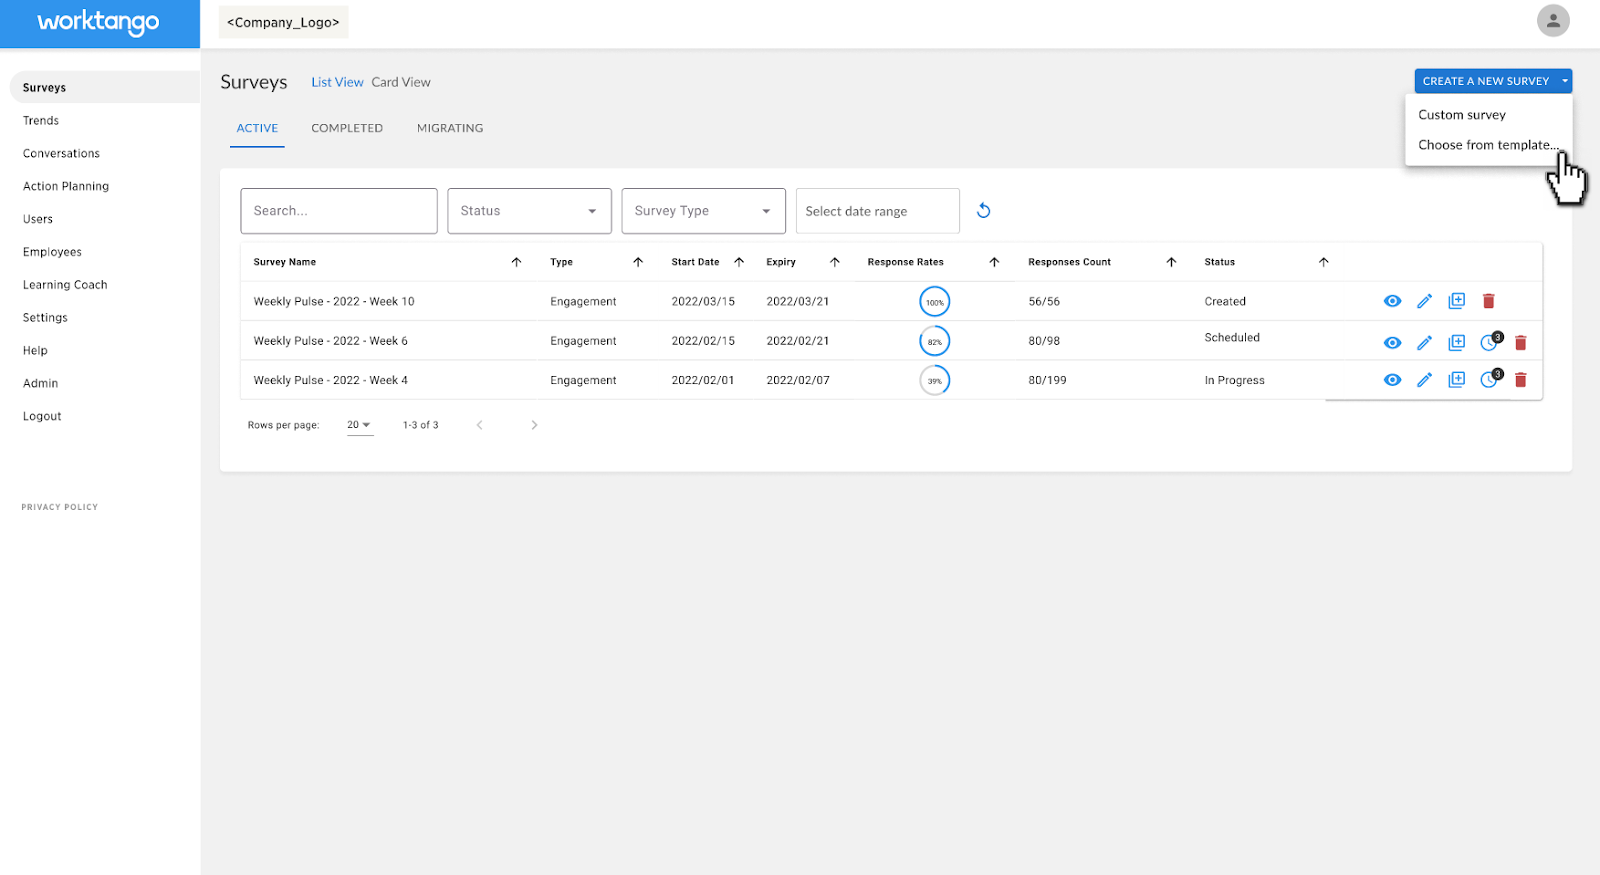Switch to the Active tab
1600x875 pixels.
point(257,128)
